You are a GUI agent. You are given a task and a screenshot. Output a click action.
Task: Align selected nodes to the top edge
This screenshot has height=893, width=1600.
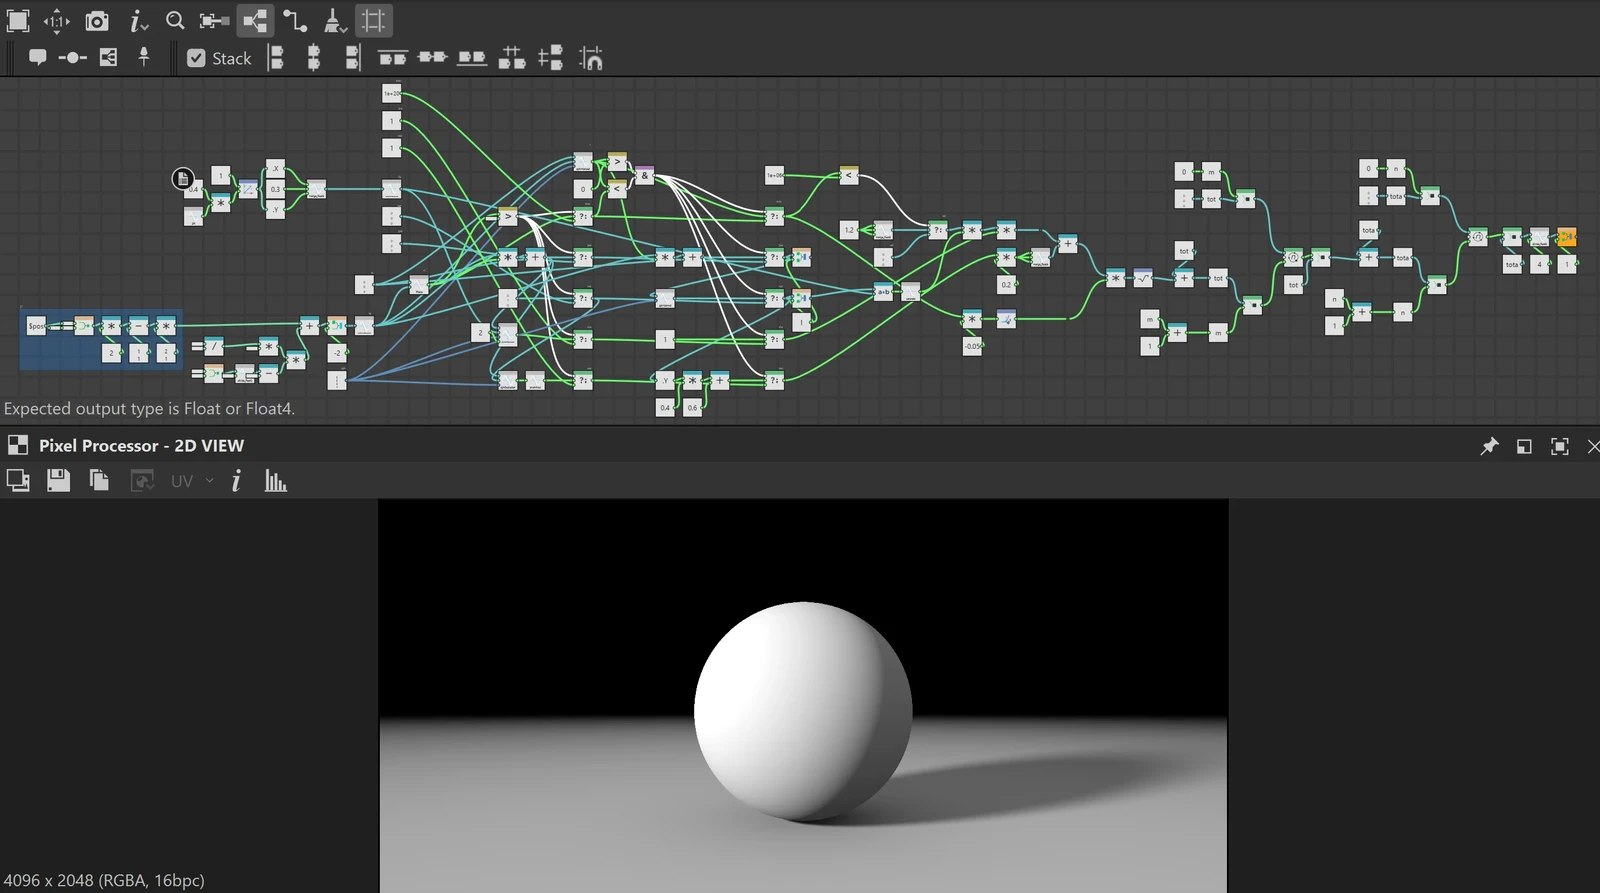(x=392, y=58)
